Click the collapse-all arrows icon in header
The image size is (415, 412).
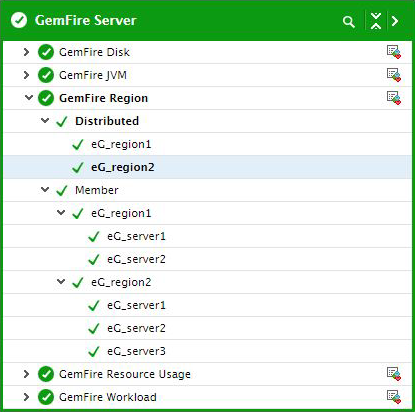point(376,21)
